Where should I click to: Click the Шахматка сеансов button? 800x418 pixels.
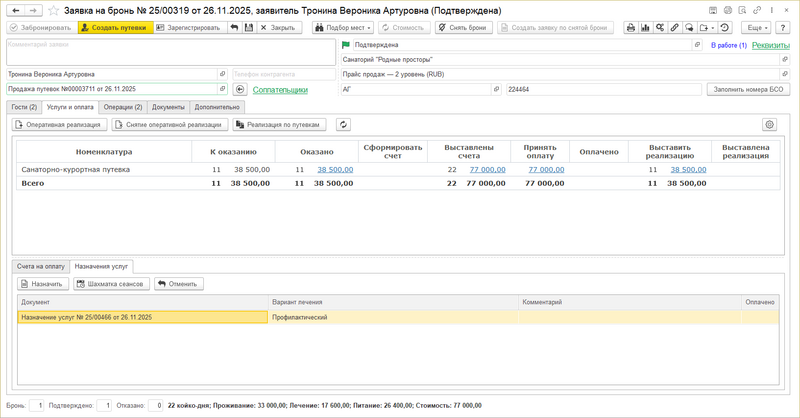point(112,284)
